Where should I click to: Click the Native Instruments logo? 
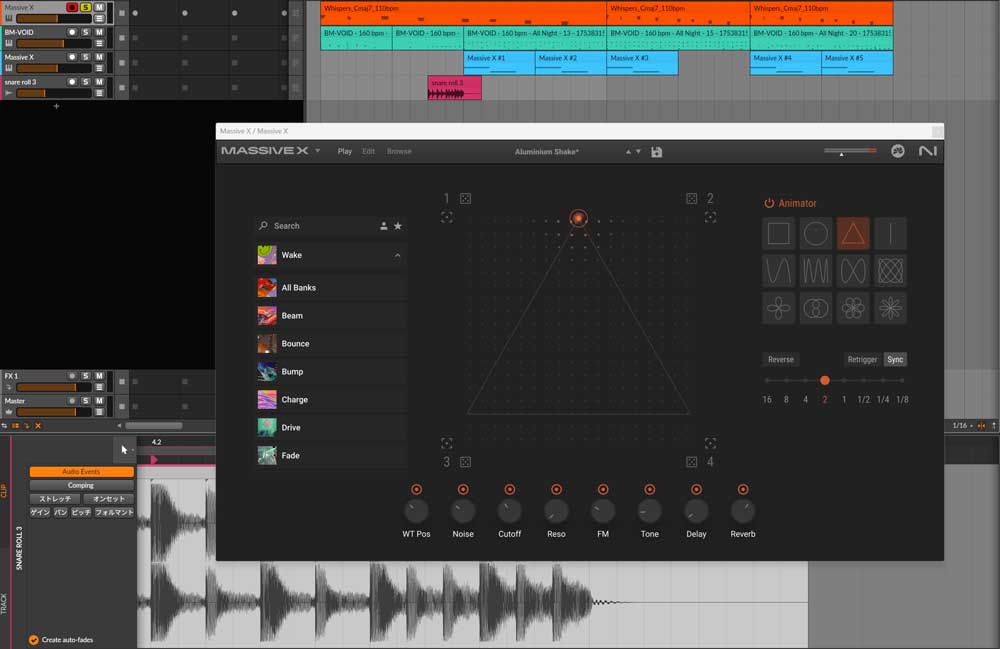pyautogui.click(x=927, y=151)
